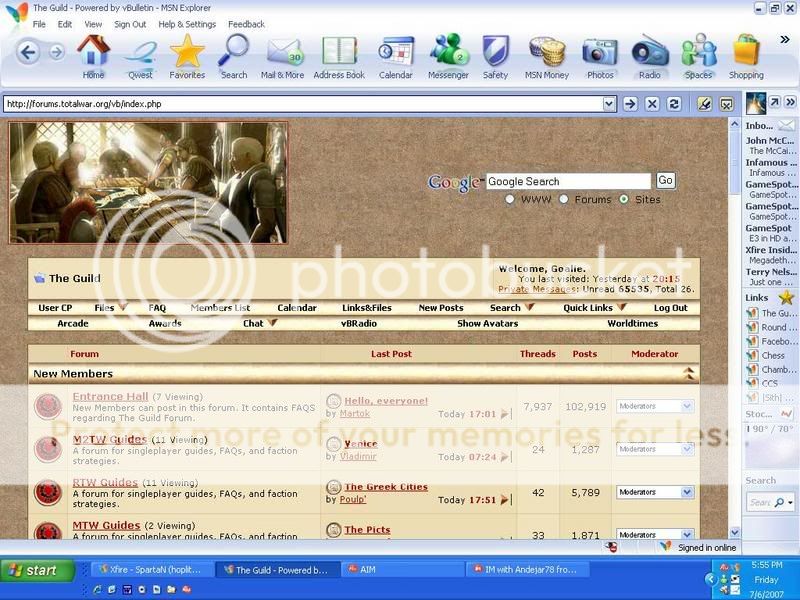Open the View menu
This screenshot has height=600, width=800.
(93, 24)
